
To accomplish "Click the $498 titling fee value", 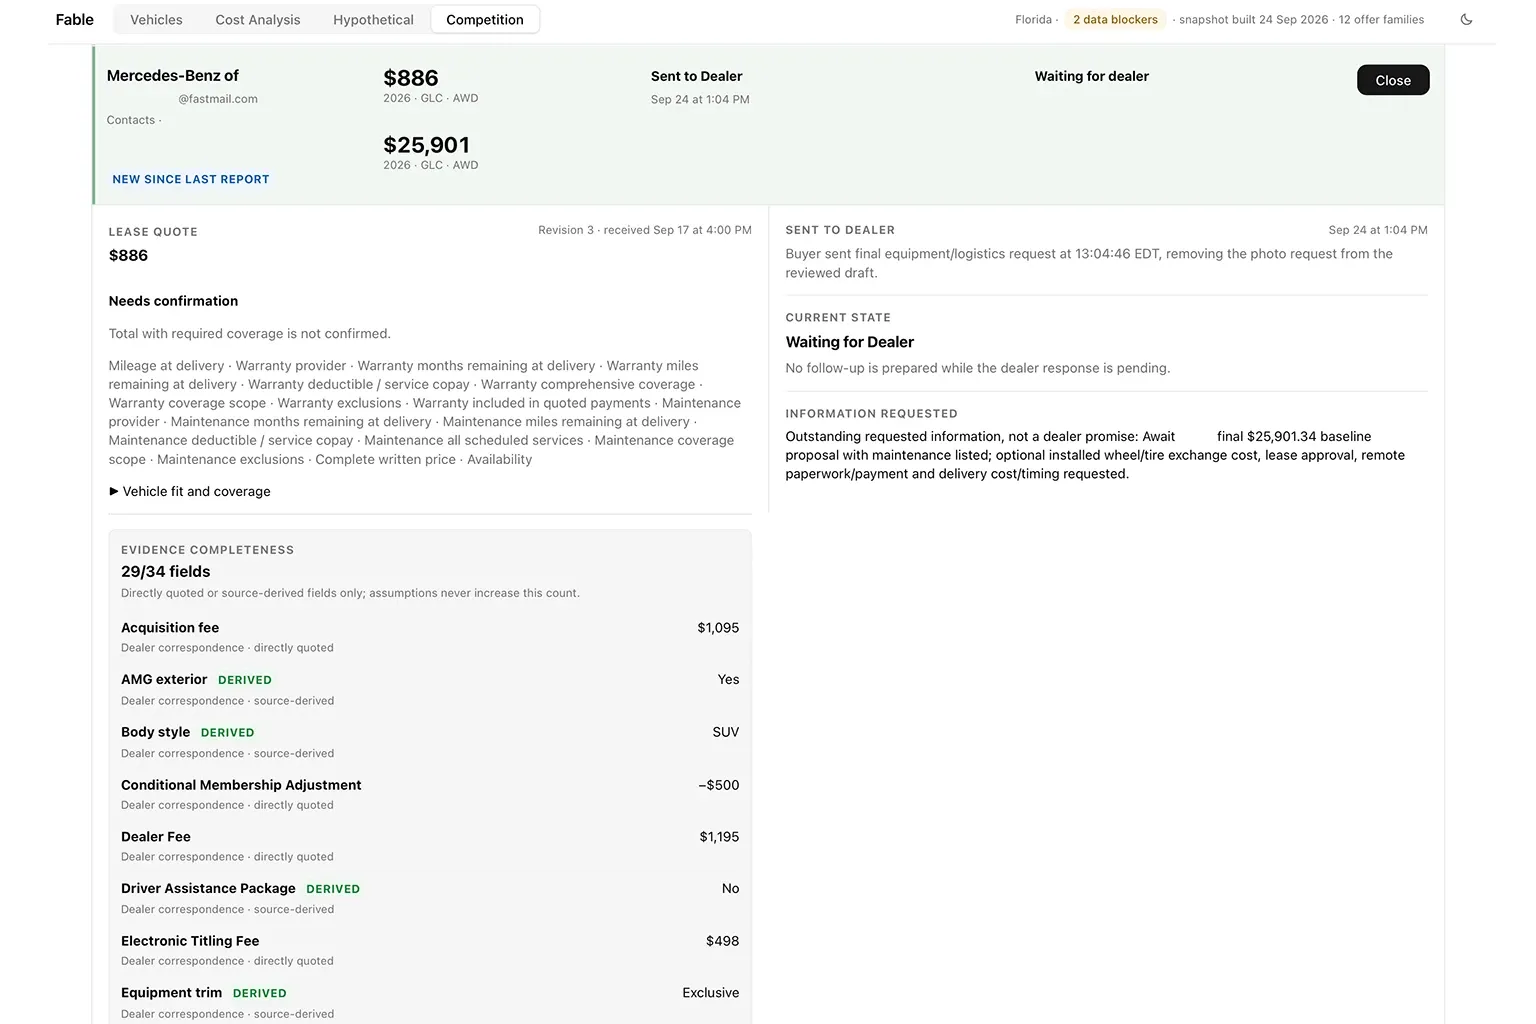I will click(722, 941).
